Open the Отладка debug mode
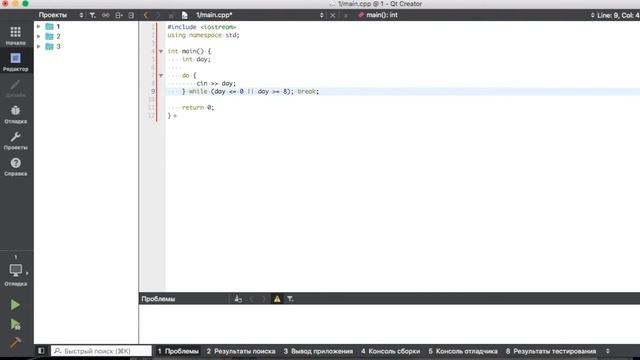Image resolution: width=640 pixels, height=360 pixels. 16,114
